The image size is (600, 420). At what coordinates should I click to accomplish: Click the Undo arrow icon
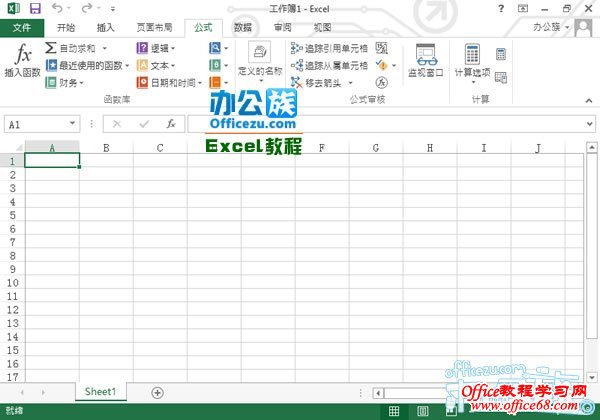pyautogui.click(x=57, y=8)
